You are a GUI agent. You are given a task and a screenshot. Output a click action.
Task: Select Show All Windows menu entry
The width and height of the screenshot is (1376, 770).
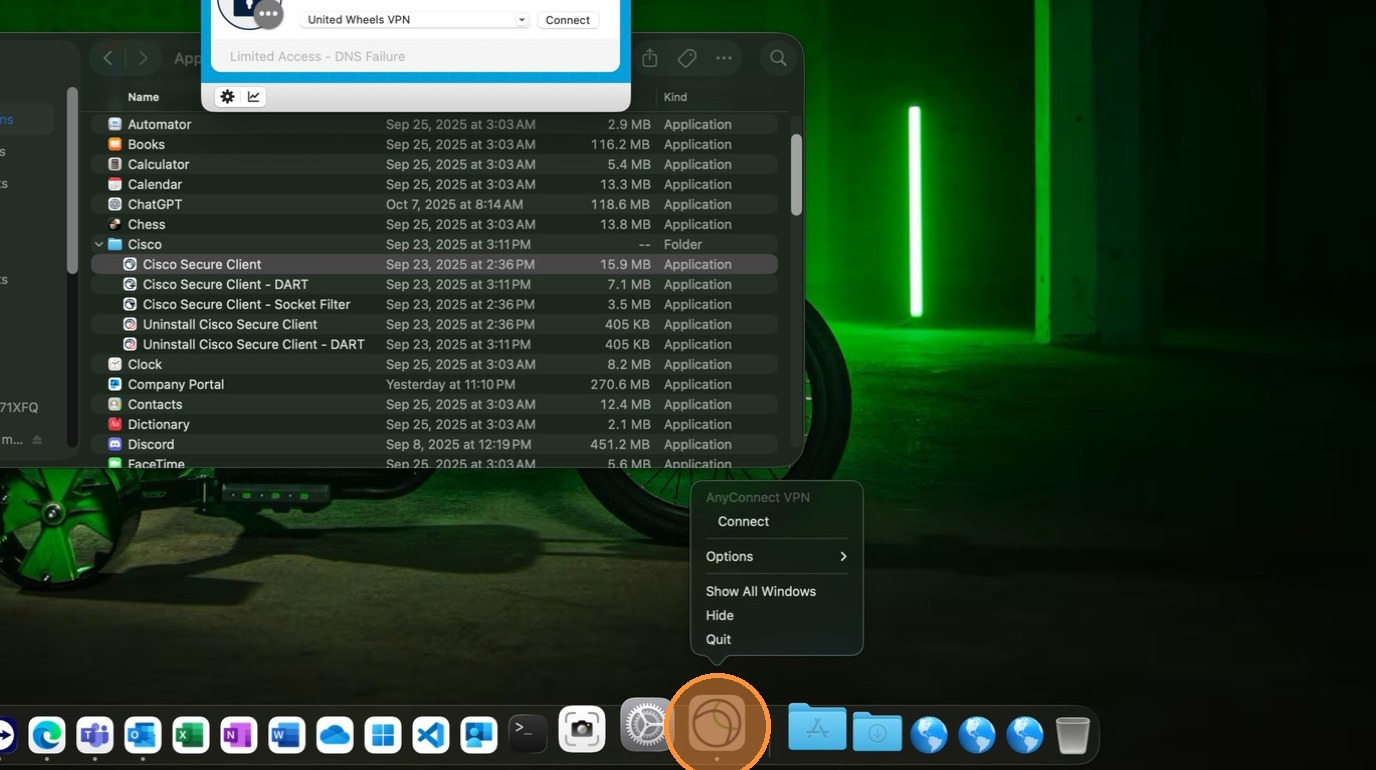760,591
